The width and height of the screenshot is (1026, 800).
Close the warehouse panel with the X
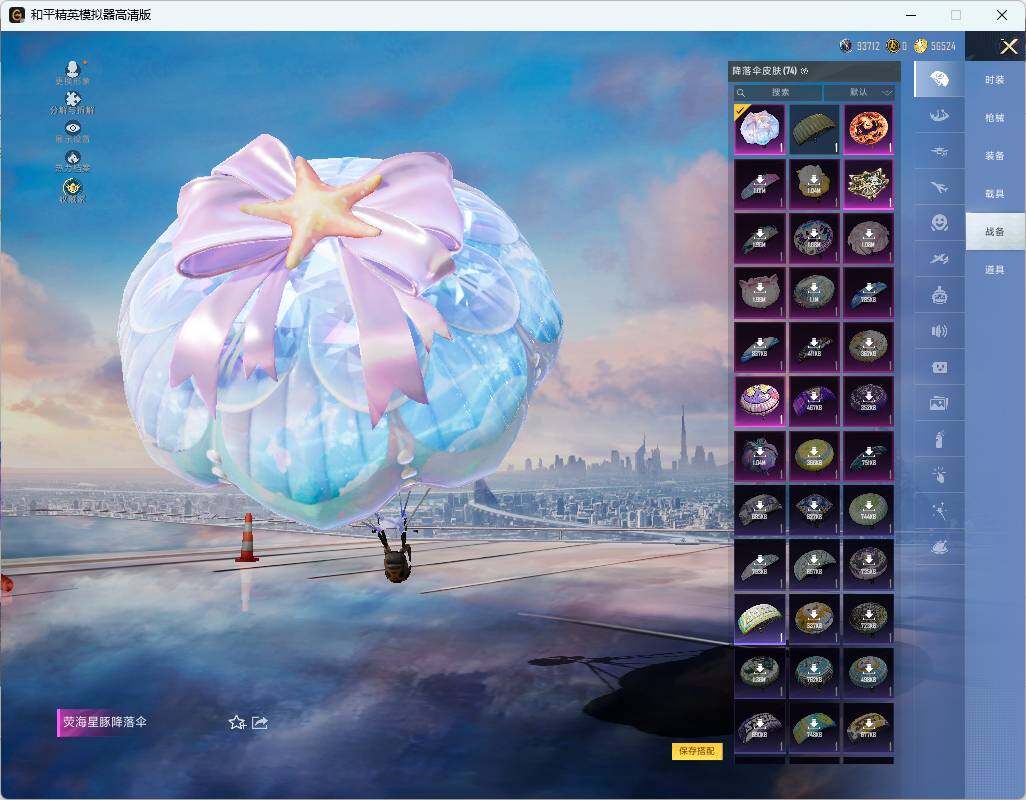[x=1008, y=46]
